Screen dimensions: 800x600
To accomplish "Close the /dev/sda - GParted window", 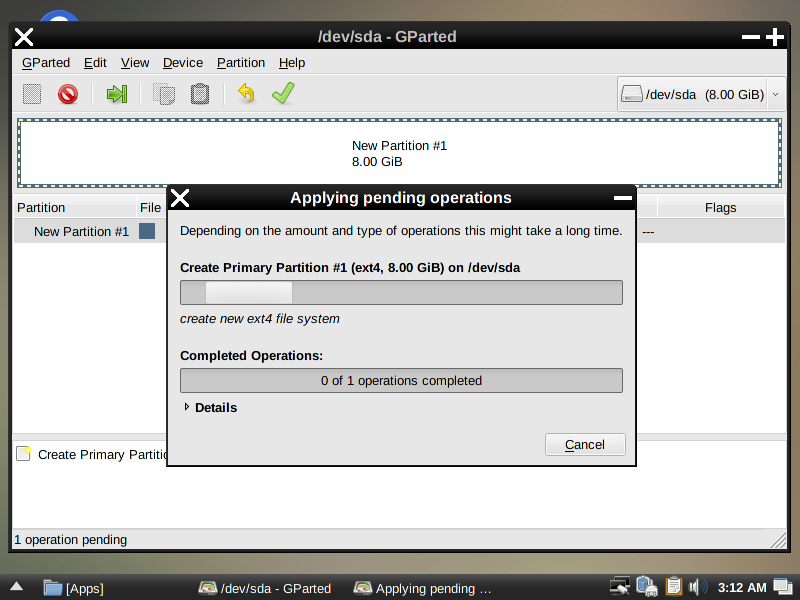I will [24, 37].
